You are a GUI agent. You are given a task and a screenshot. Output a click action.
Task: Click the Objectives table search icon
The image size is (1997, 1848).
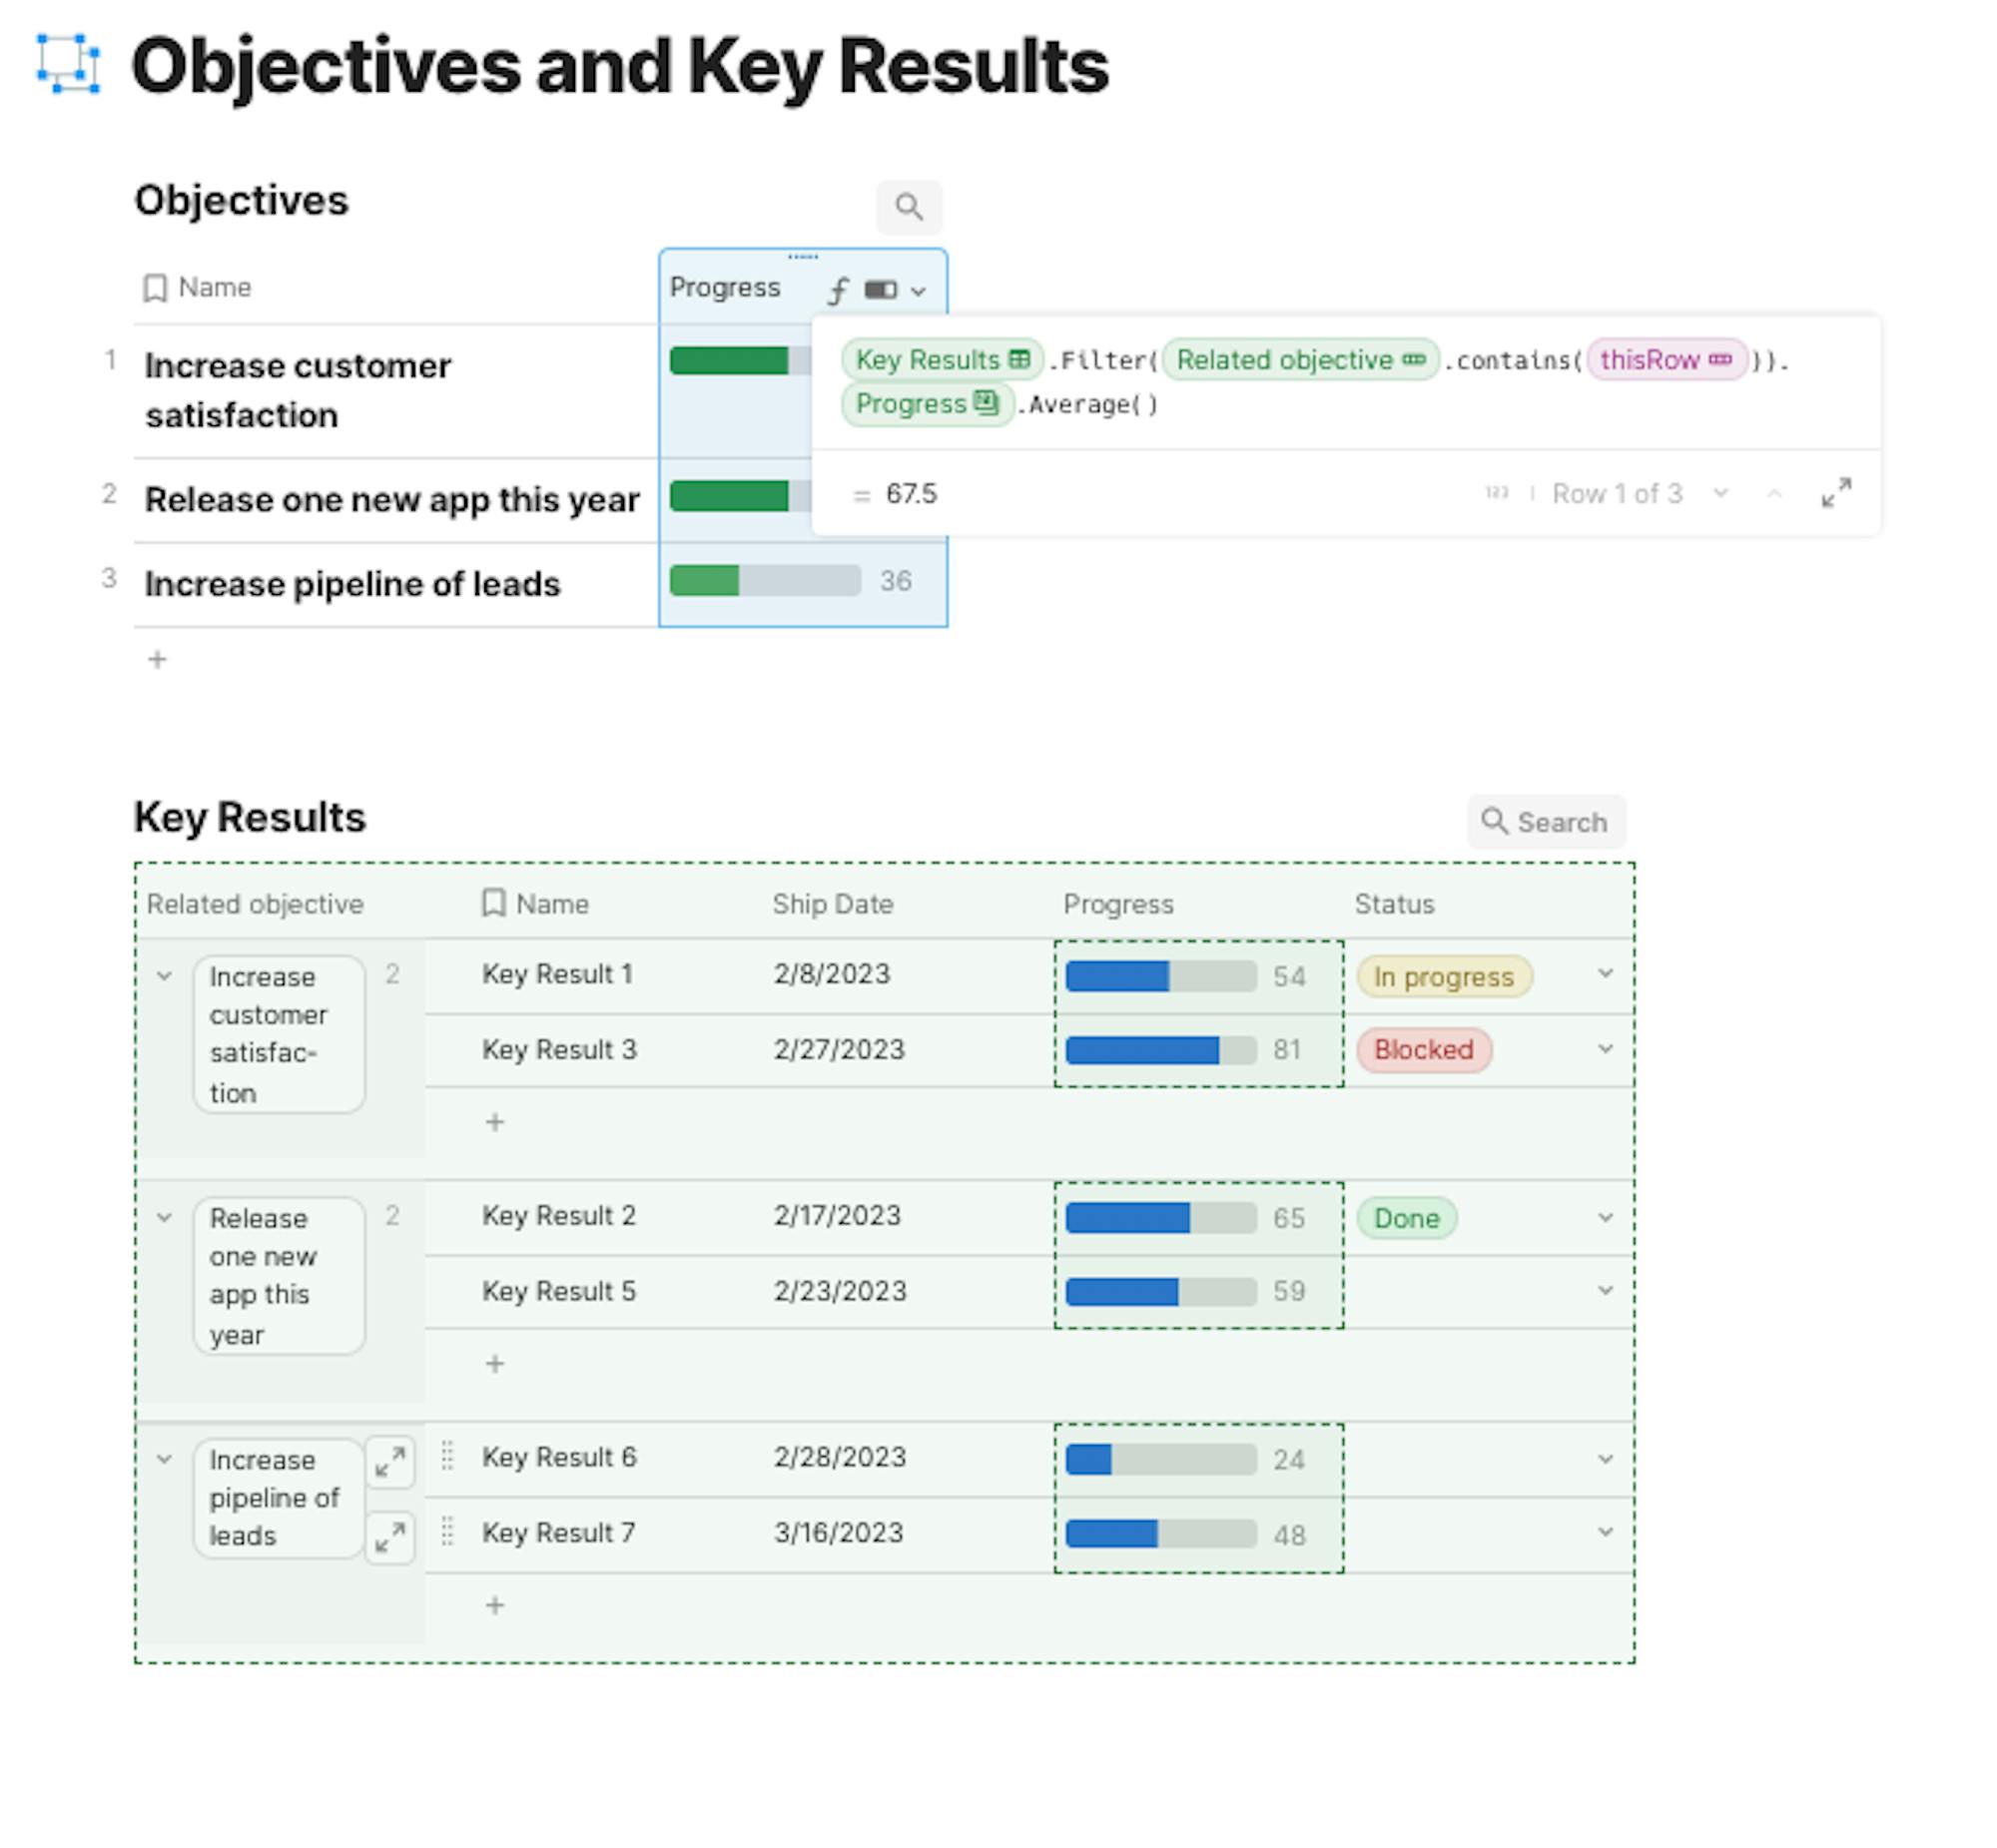(x=908, y=207)
